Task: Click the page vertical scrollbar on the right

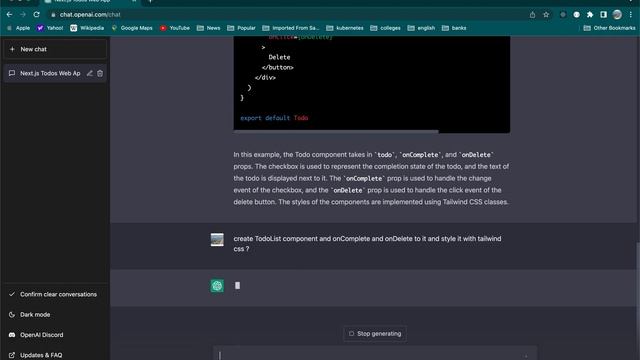Action: (637, 302)
